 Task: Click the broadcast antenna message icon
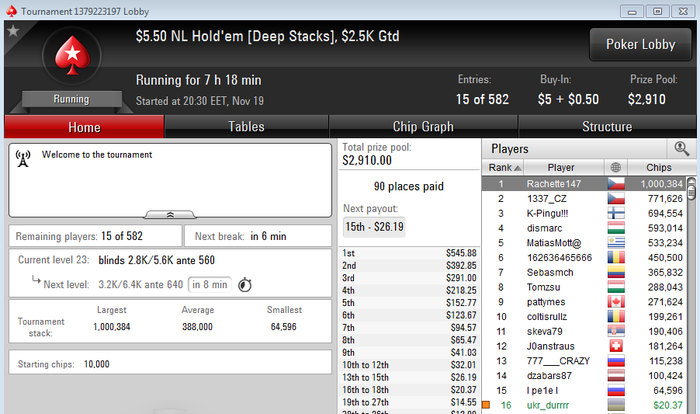point(23,159)
